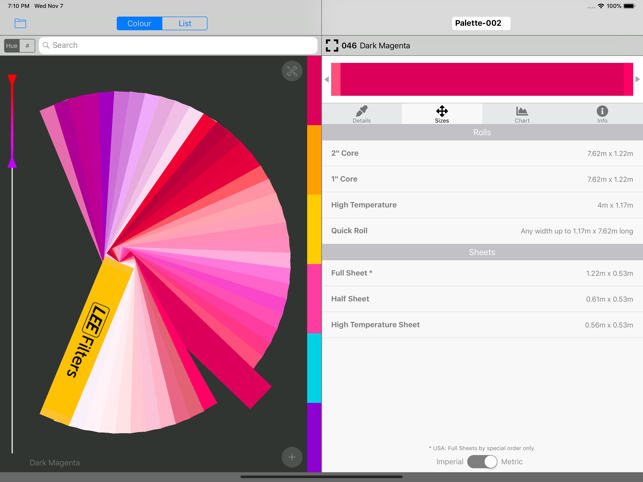The width and height of the screenshot is (643, 482).
Task: Select the cyan strip in colour bar
Action: pyautogui.click(x=314, y=368)
